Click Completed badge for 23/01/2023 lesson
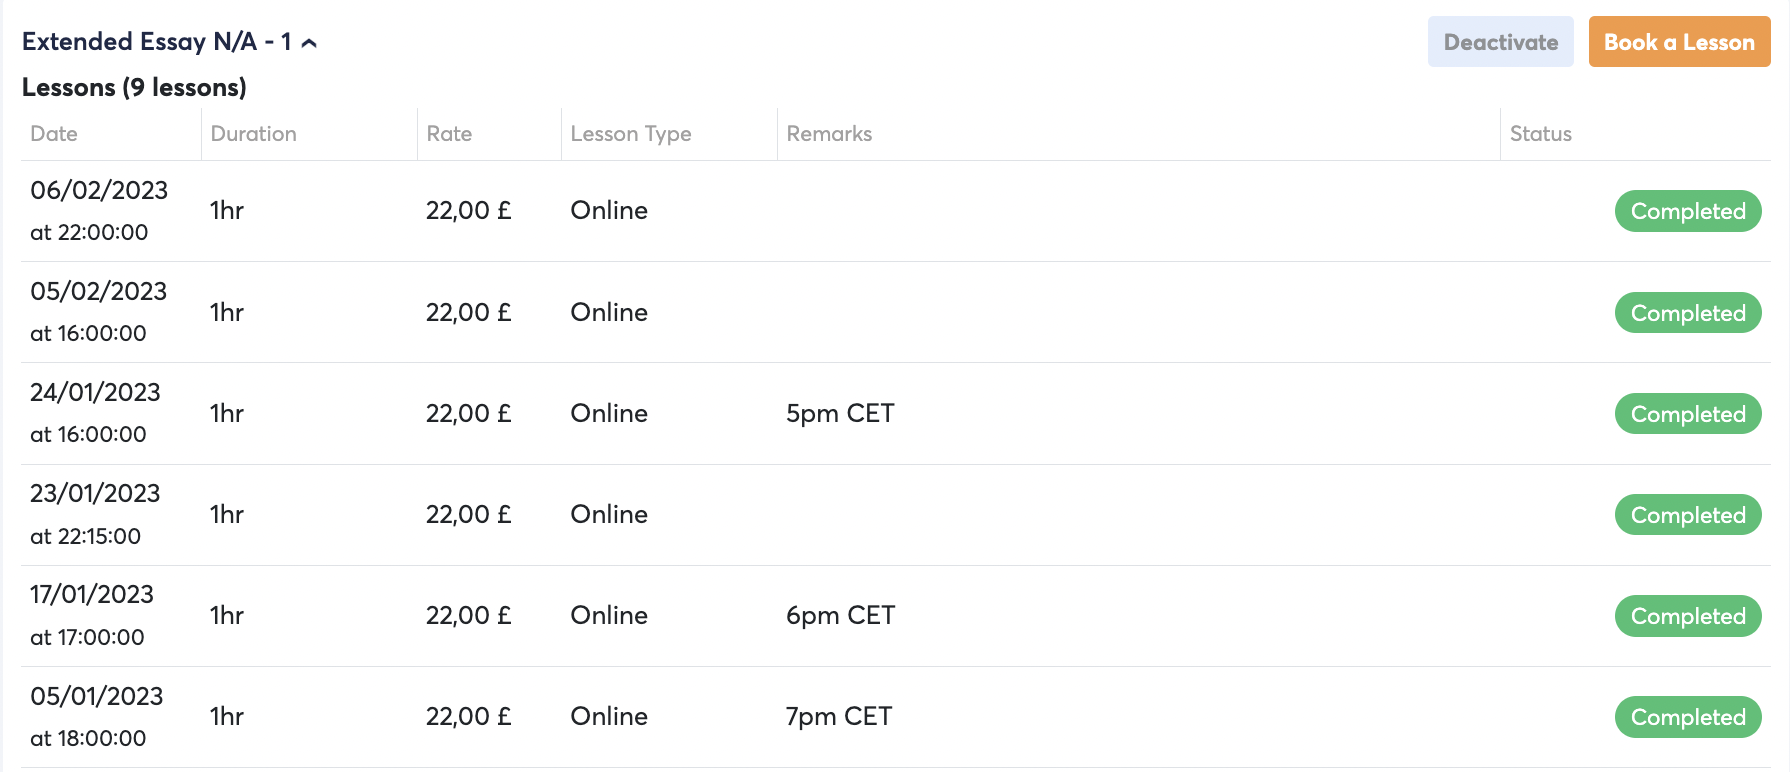Image resolution: width=1790 pixels, height=772 pixels. 1687,515
